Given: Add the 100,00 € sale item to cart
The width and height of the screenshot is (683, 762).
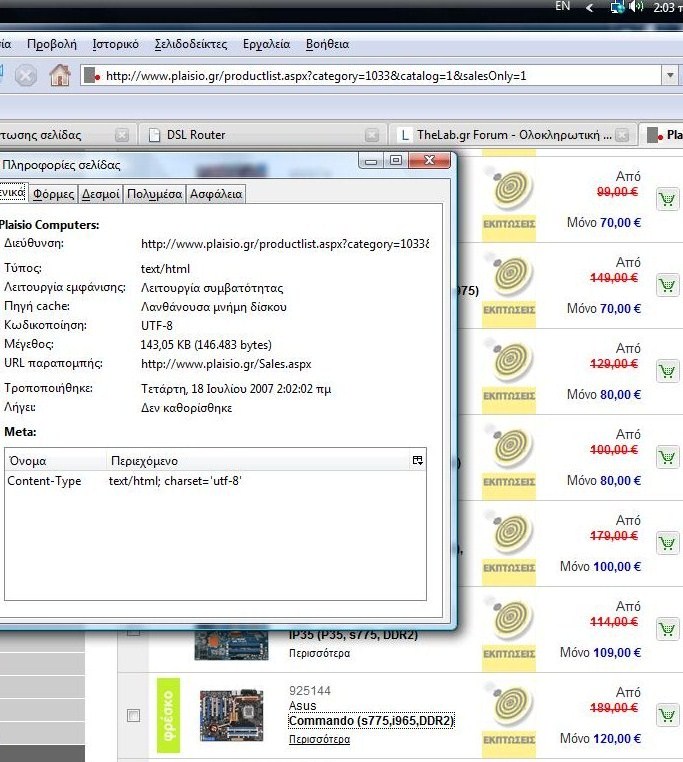Looking at the screenshot, I should click(667, 543).
